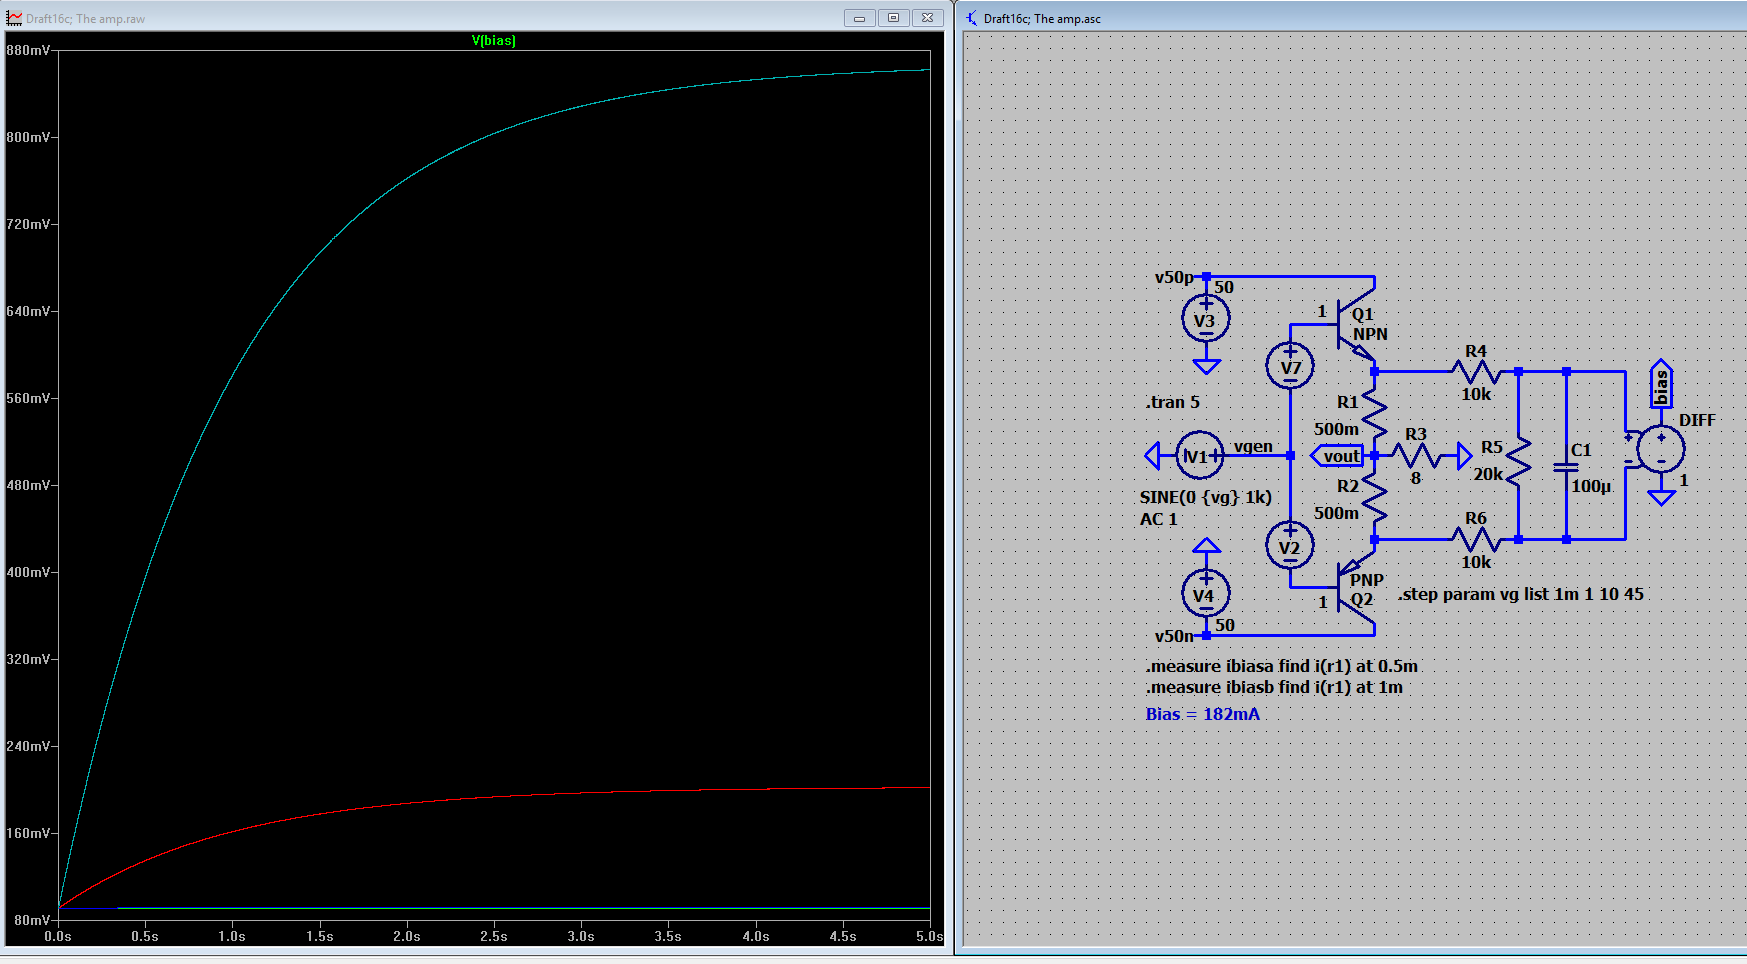
Task: Click the AC 1 text under V1
Action: coord(1159,519)
